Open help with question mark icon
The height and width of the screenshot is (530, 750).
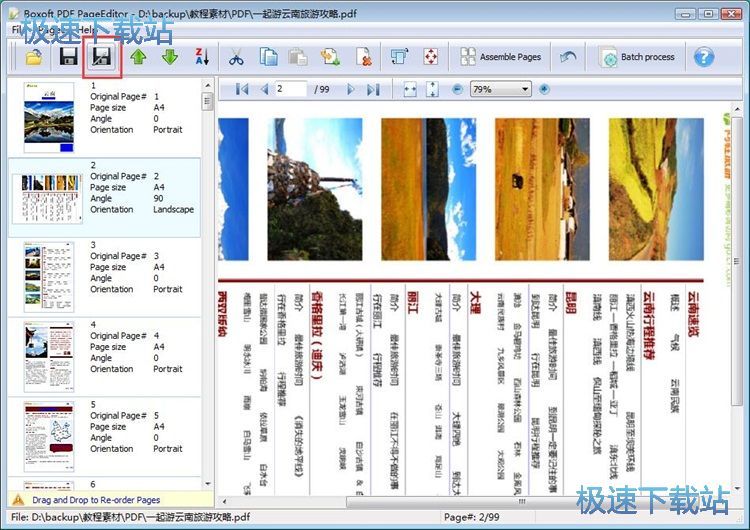click(x=704, y=57)
